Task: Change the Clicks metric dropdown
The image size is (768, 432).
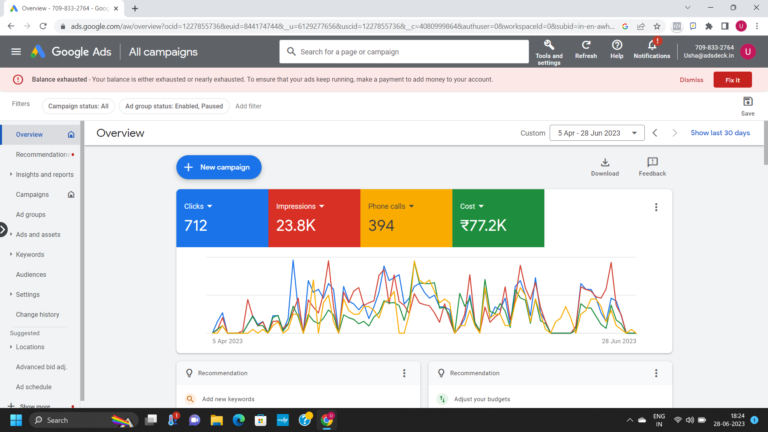Action: pos(198,206)
